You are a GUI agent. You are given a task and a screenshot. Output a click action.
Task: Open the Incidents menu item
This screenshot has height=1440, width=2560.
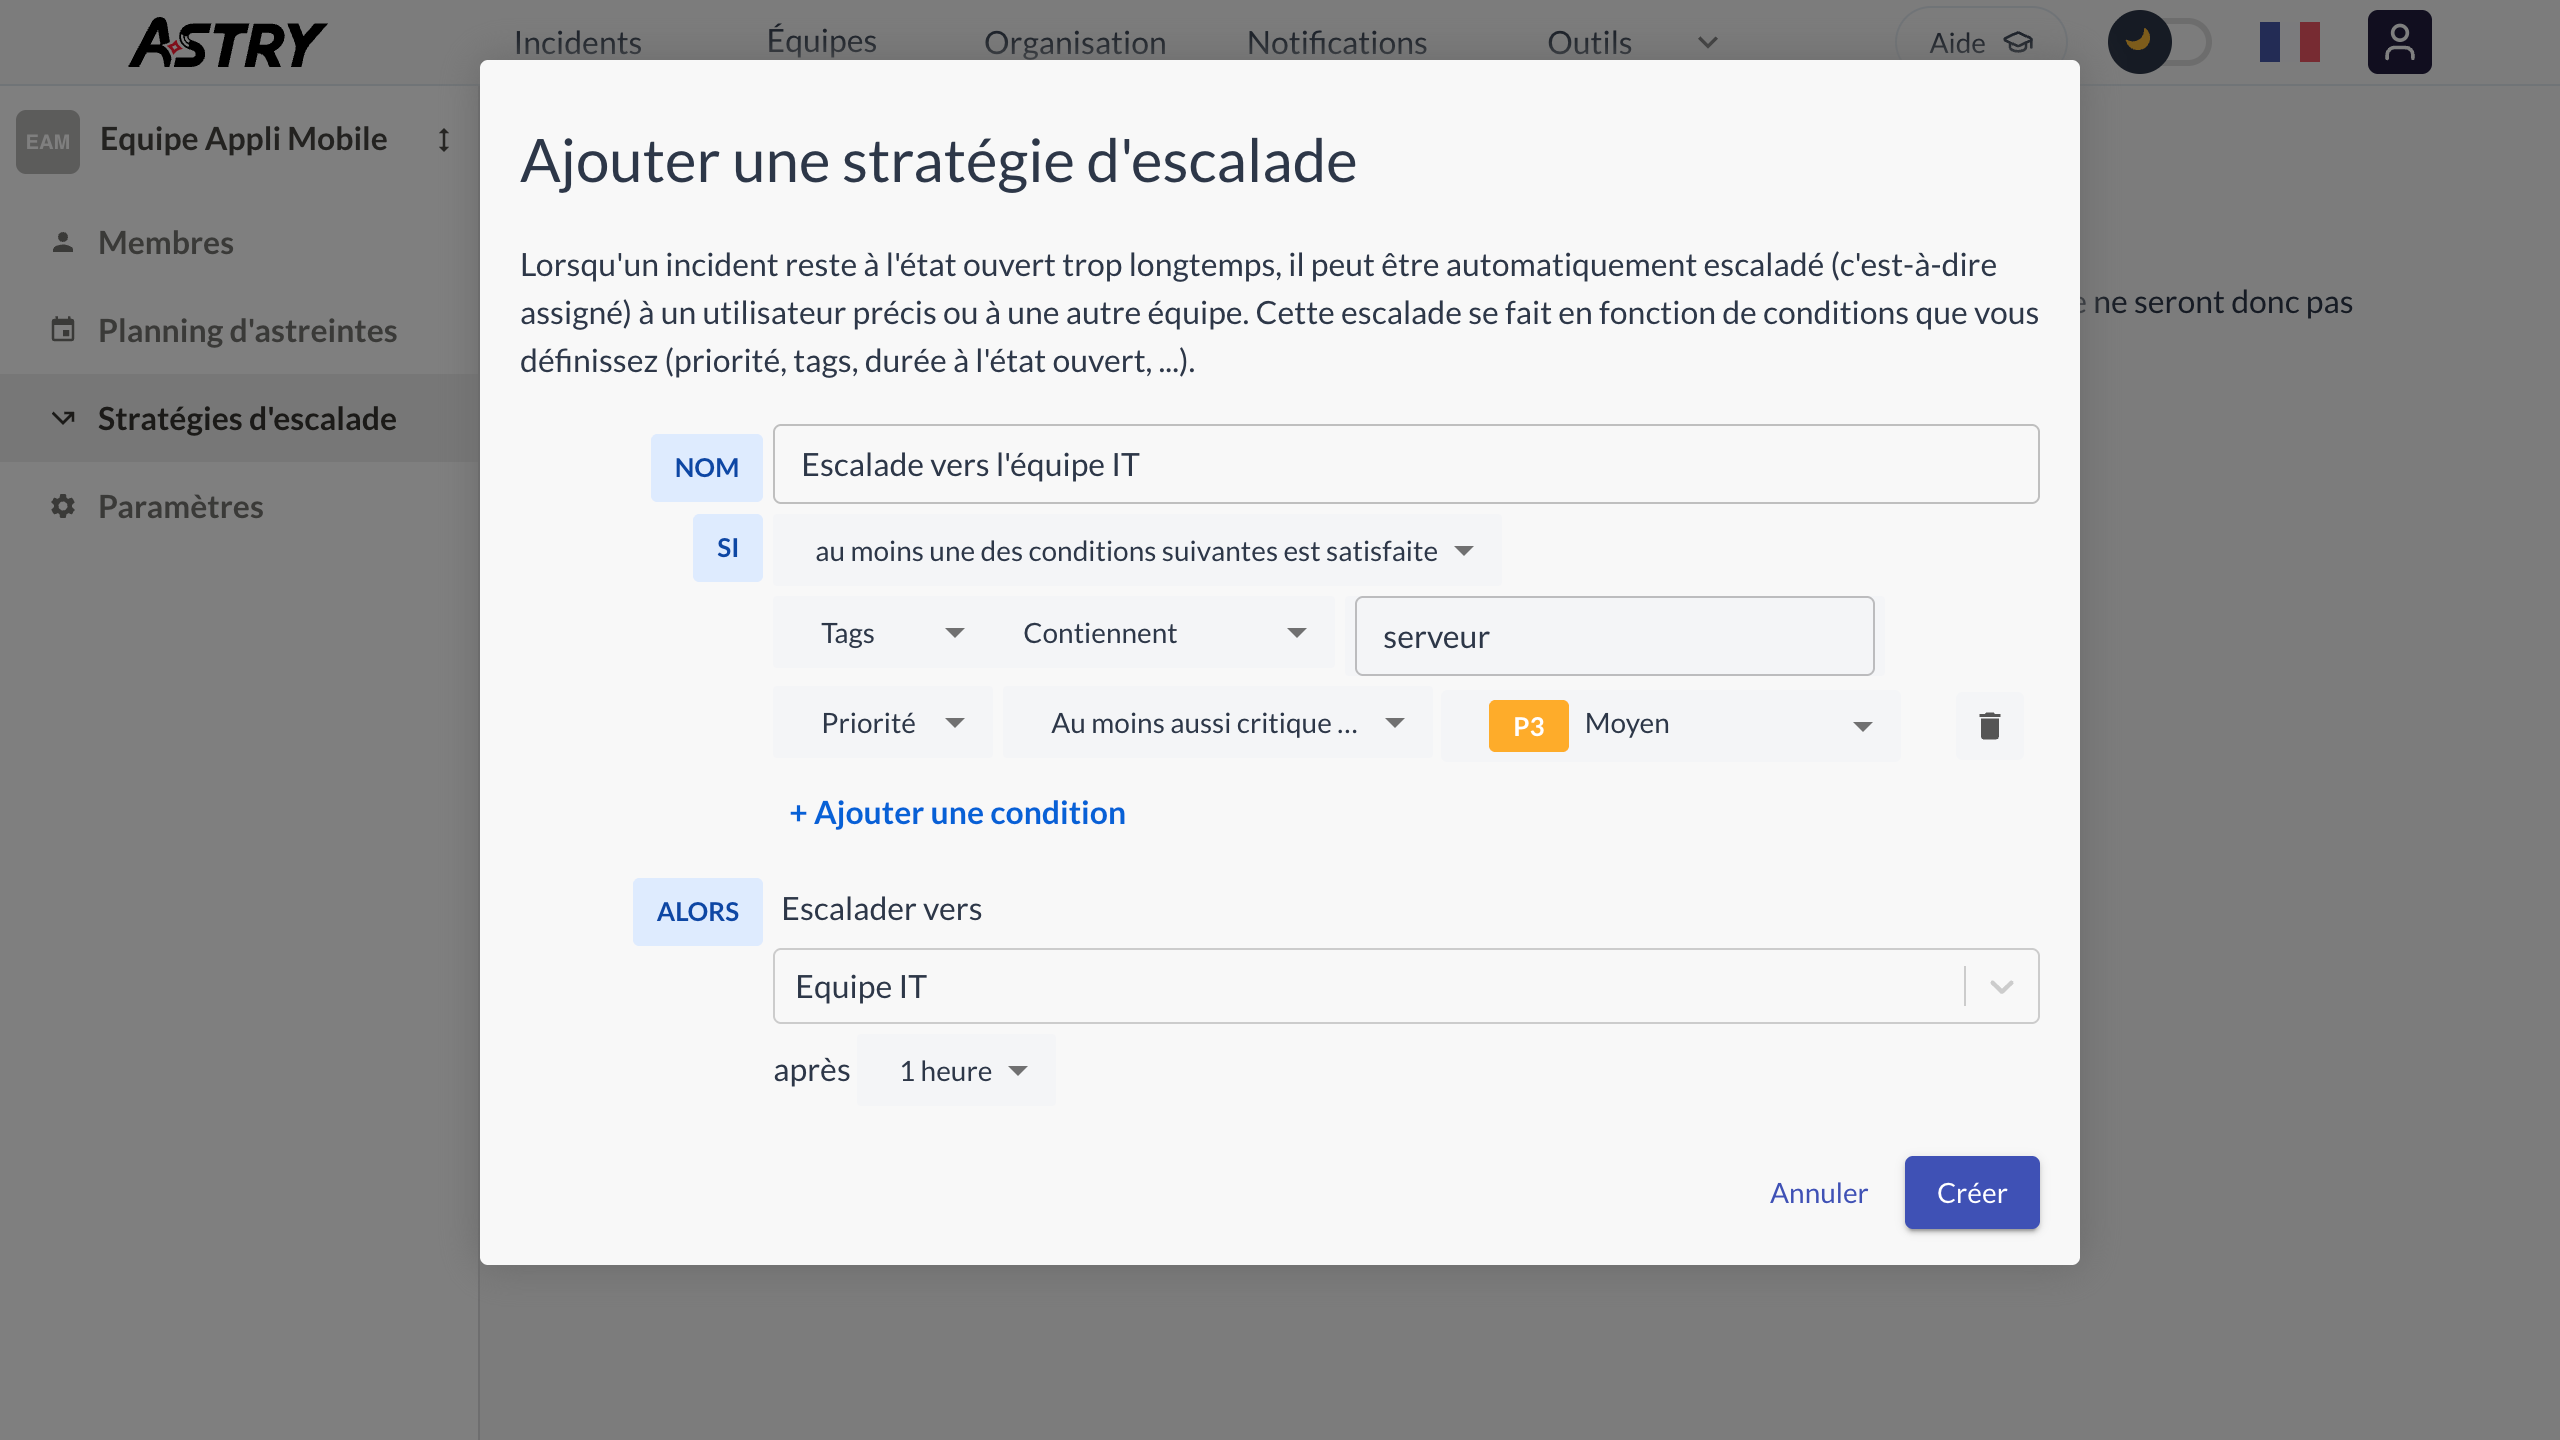pos(577,43)
